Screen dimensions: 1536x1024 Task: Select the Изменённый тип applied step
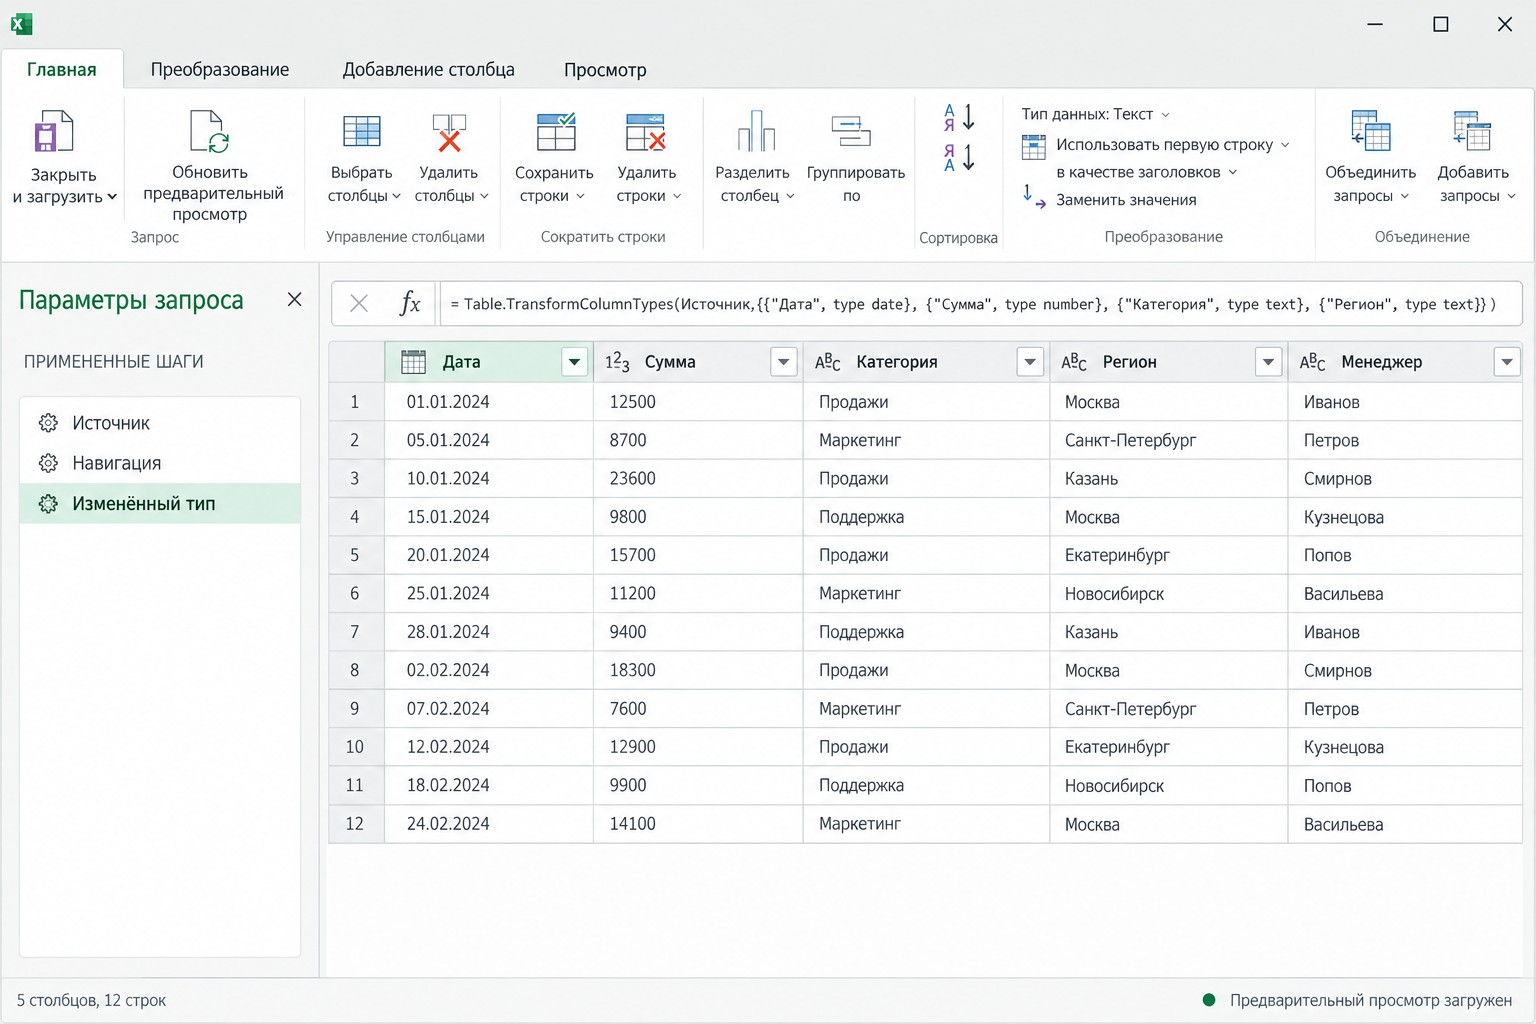(160, 504)
